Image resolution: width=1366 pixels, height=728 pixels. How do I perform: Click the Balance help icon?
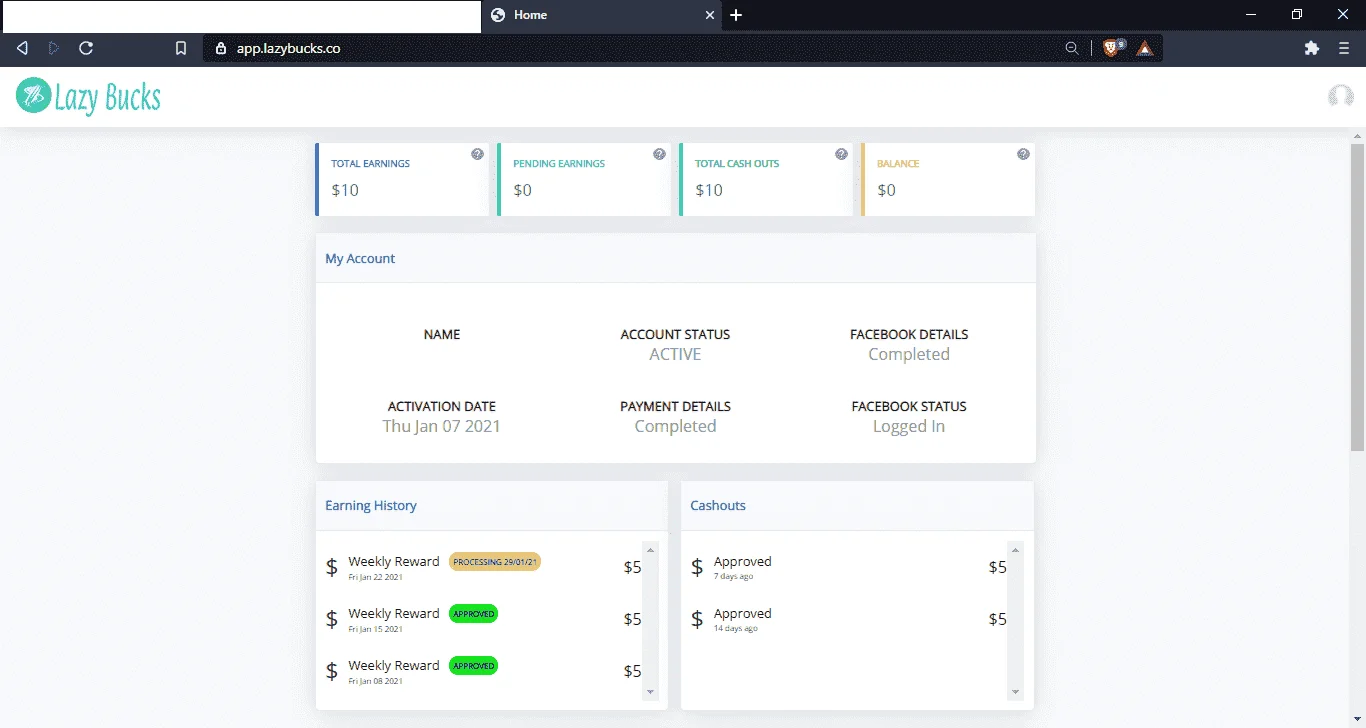coord(1023,154)
